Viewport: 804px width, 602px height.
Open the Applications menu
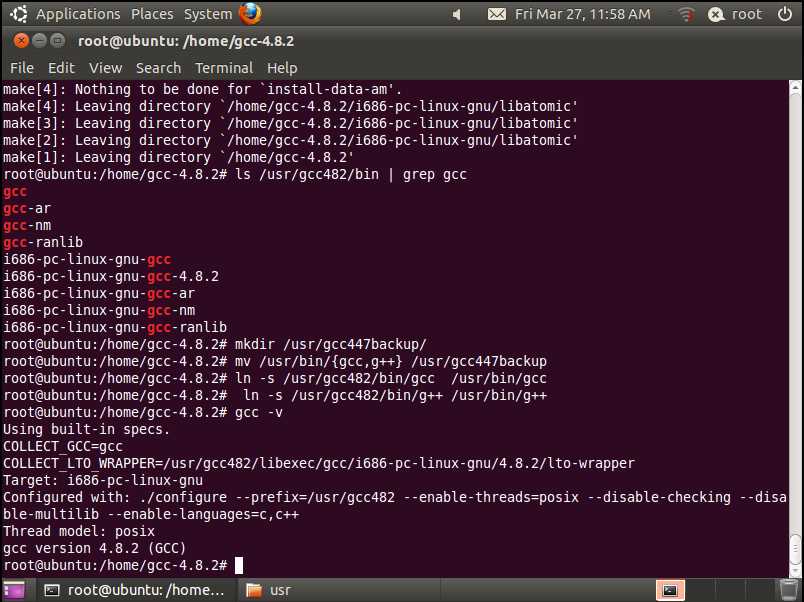[78, 14]
